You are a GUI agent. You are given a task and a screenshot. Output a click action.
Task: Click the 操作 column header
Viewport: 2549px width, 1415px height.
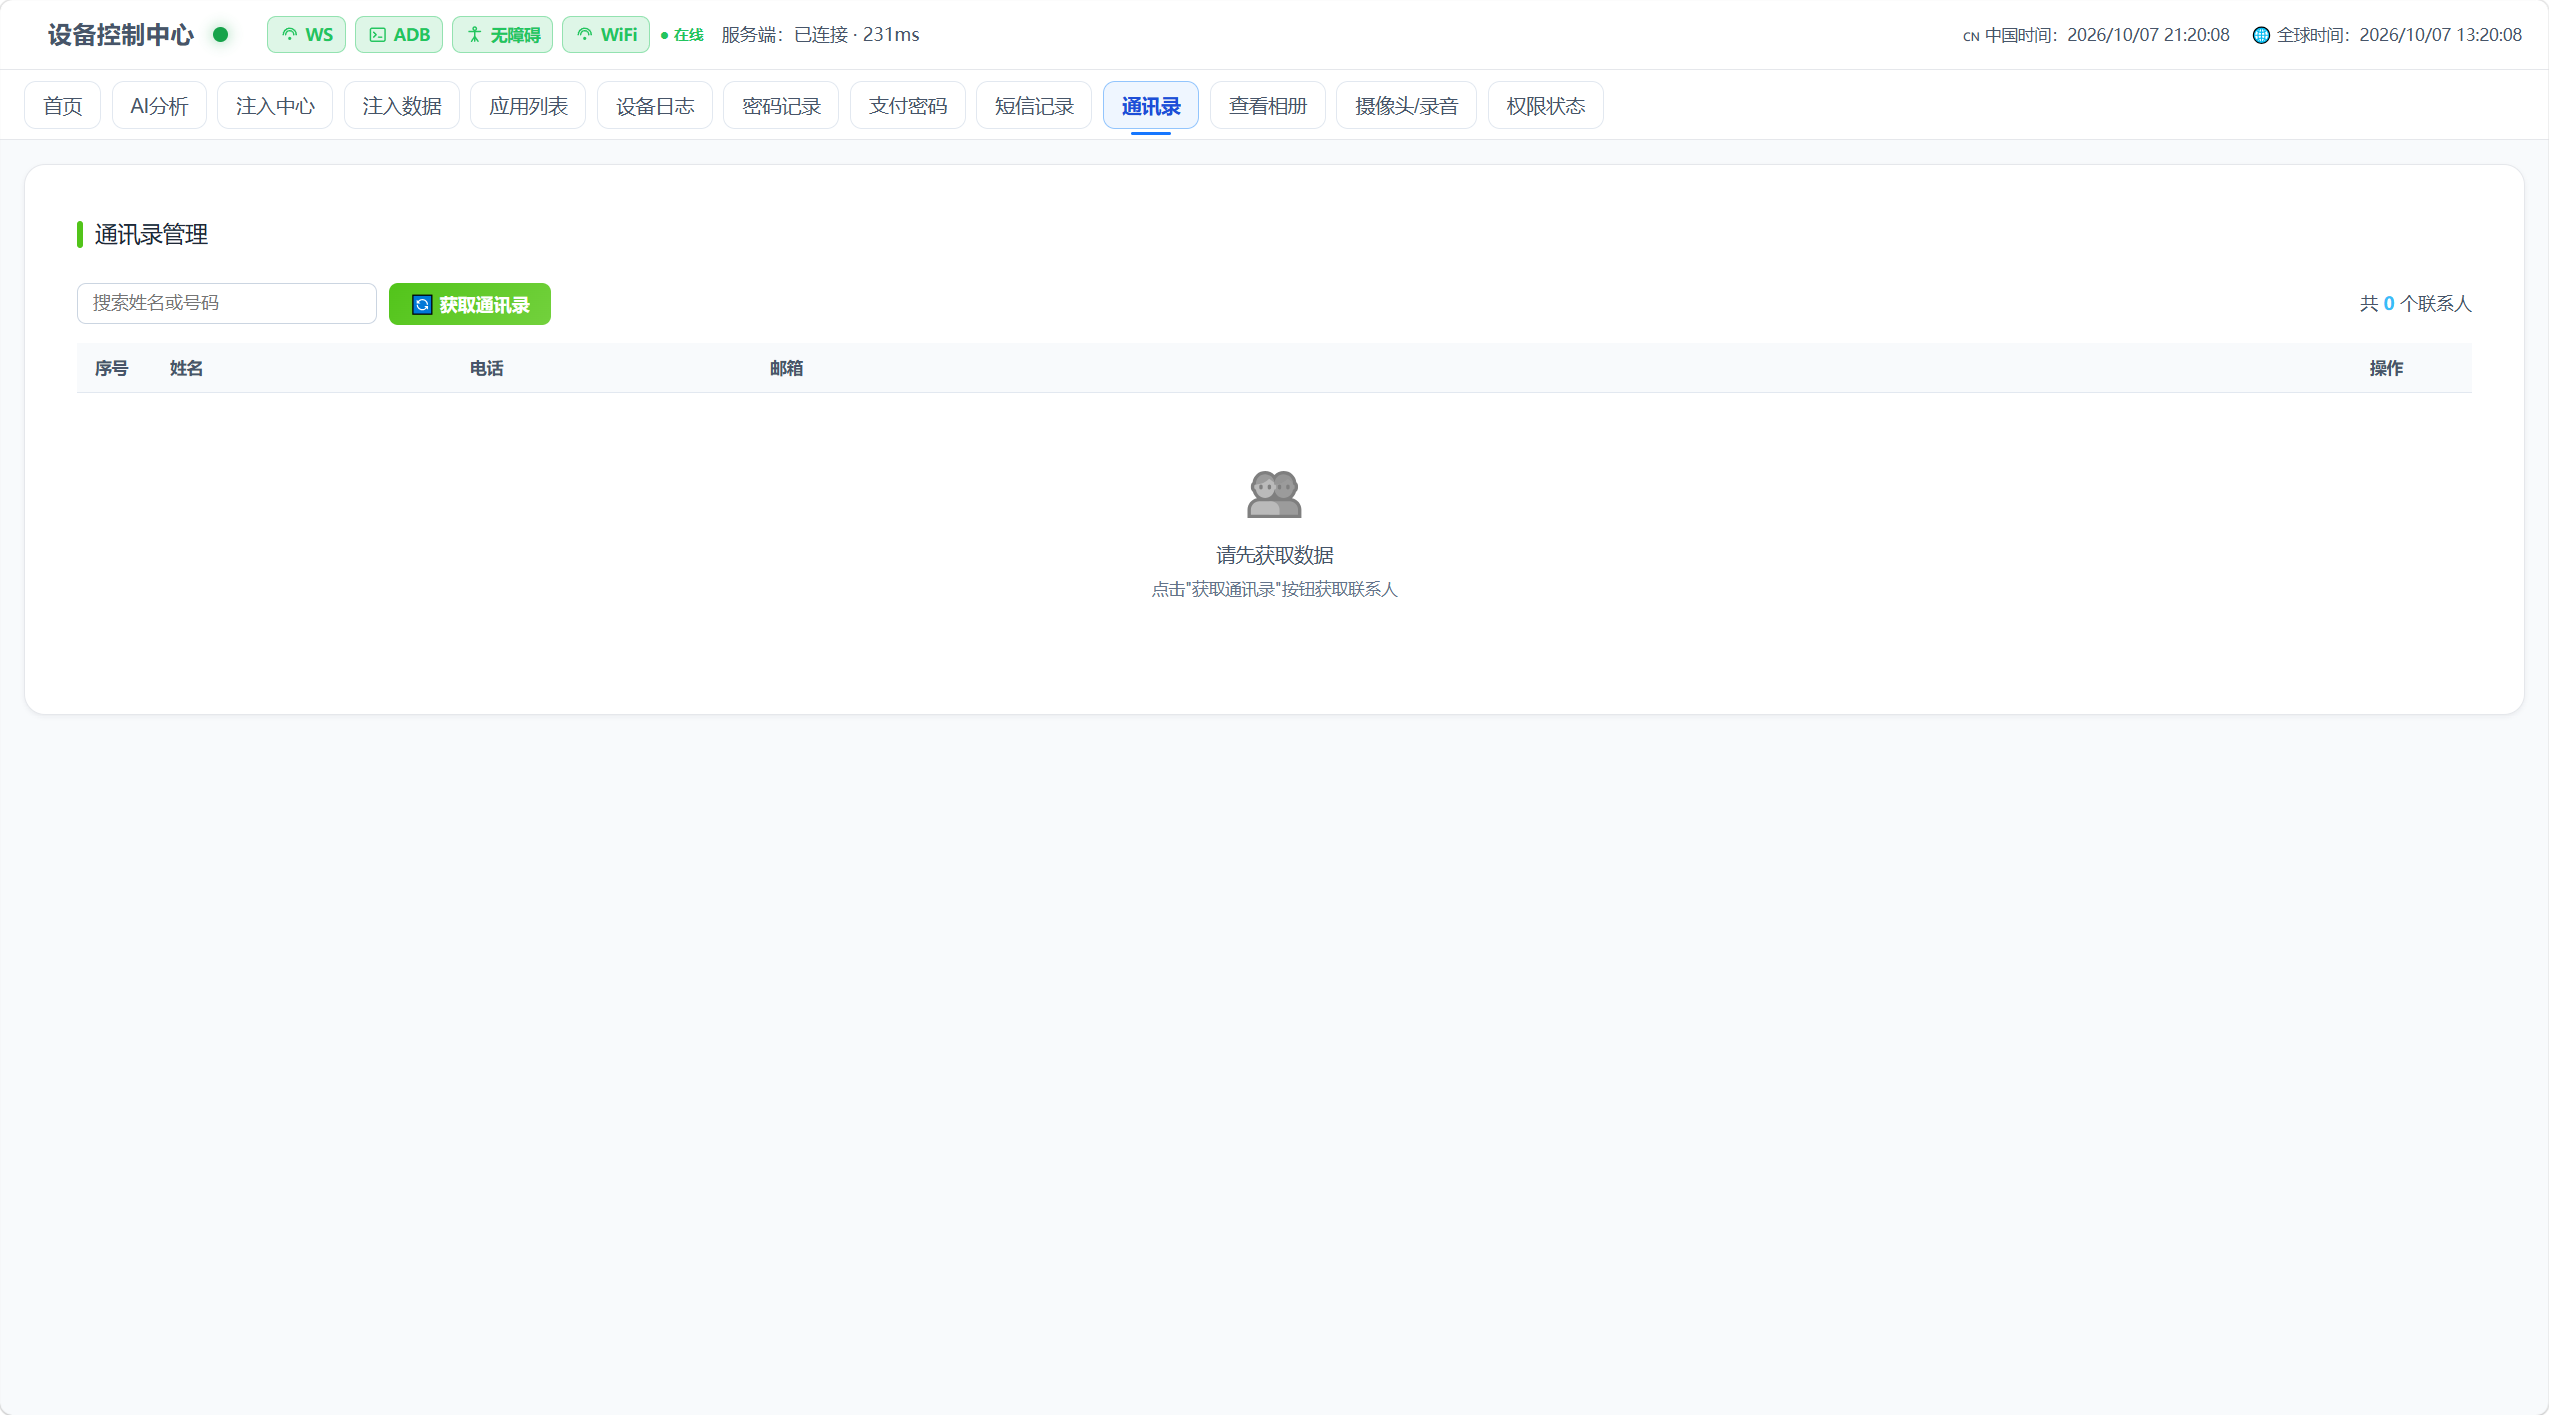(x=2386, y=369)
